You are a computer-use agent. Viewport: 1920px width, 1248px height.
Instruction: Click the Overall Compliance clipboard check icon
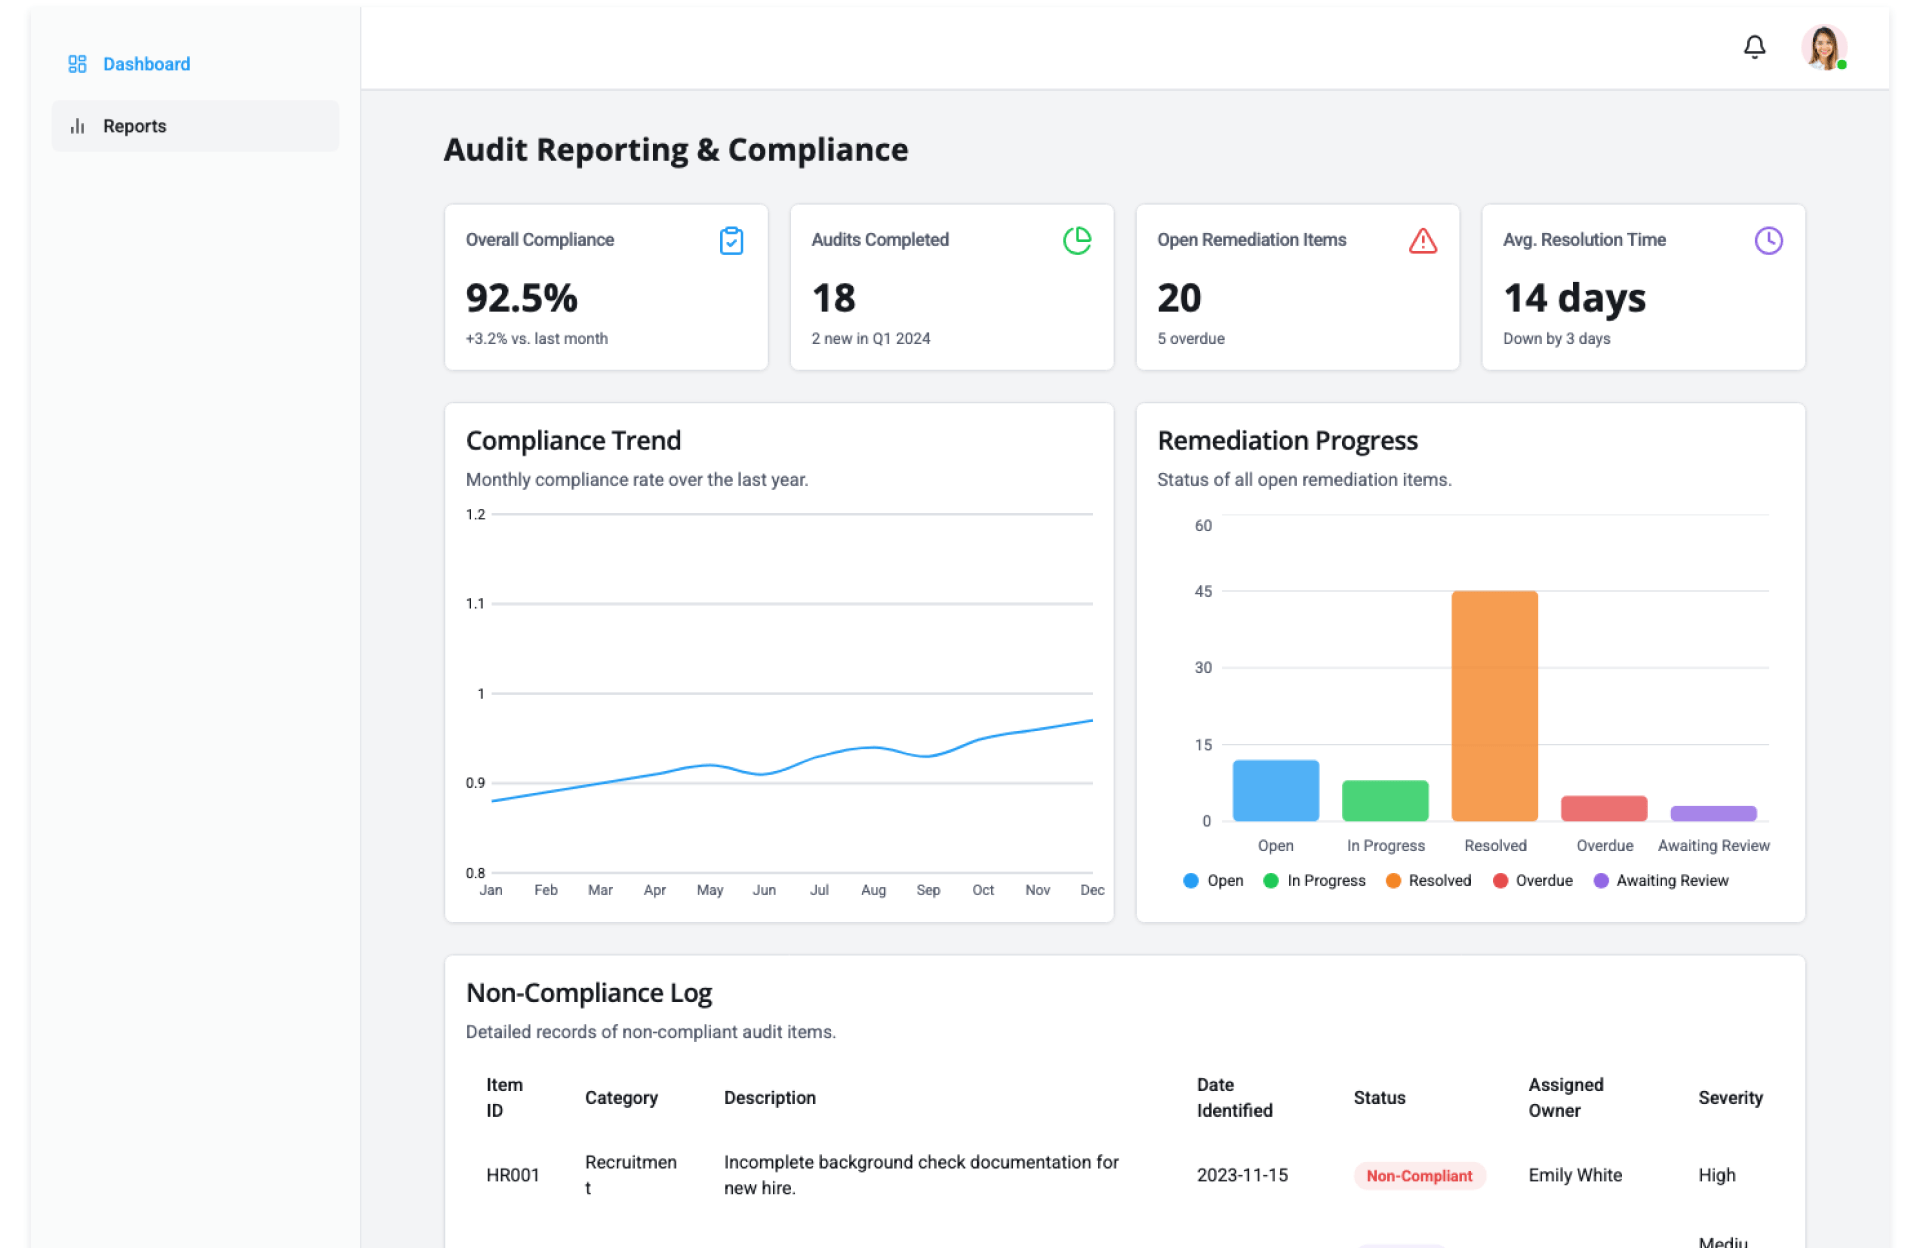pos(731,241)
